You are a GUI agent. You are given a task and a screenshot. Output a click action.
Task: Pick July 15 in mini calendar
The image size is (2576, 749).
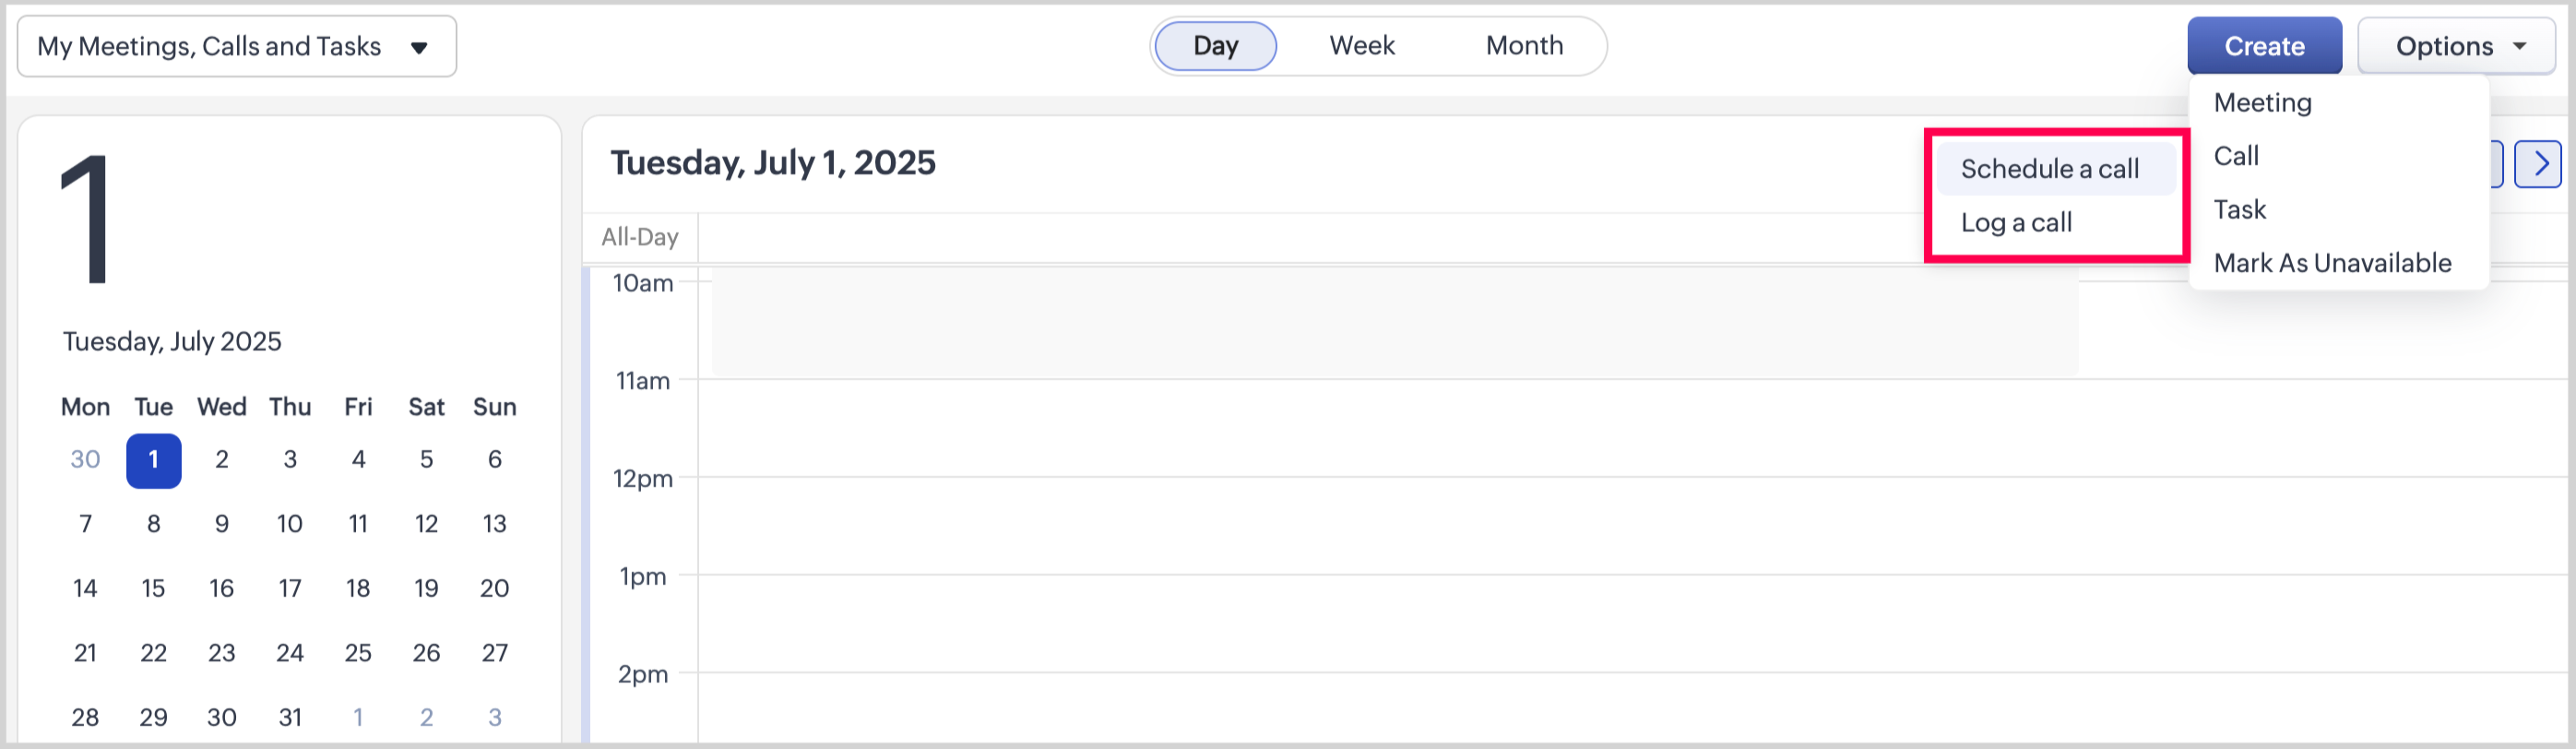[153, 588]
